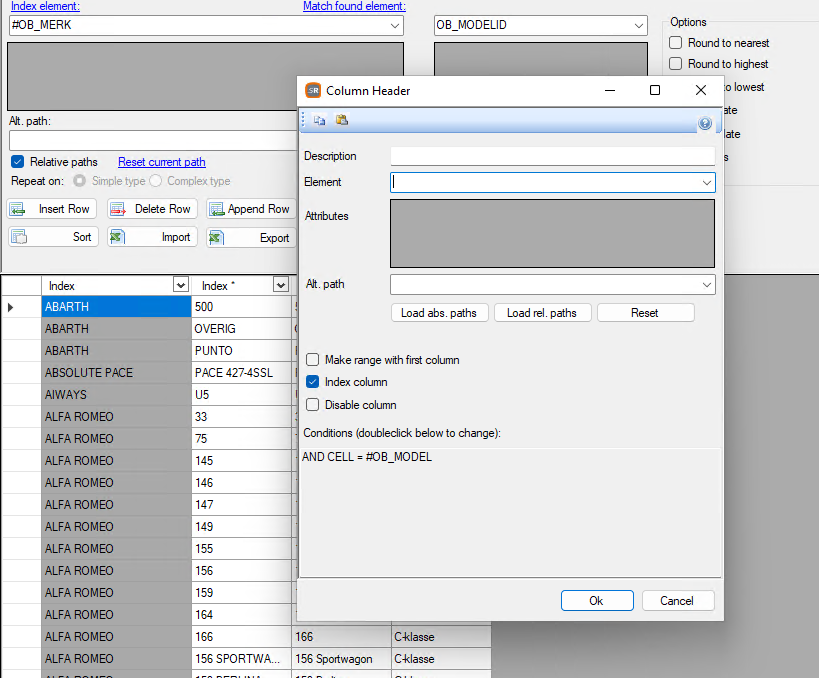This screenshot has width=819, height=678.
Task: Click the Index * cell with value 156
Action: (241, 570)
